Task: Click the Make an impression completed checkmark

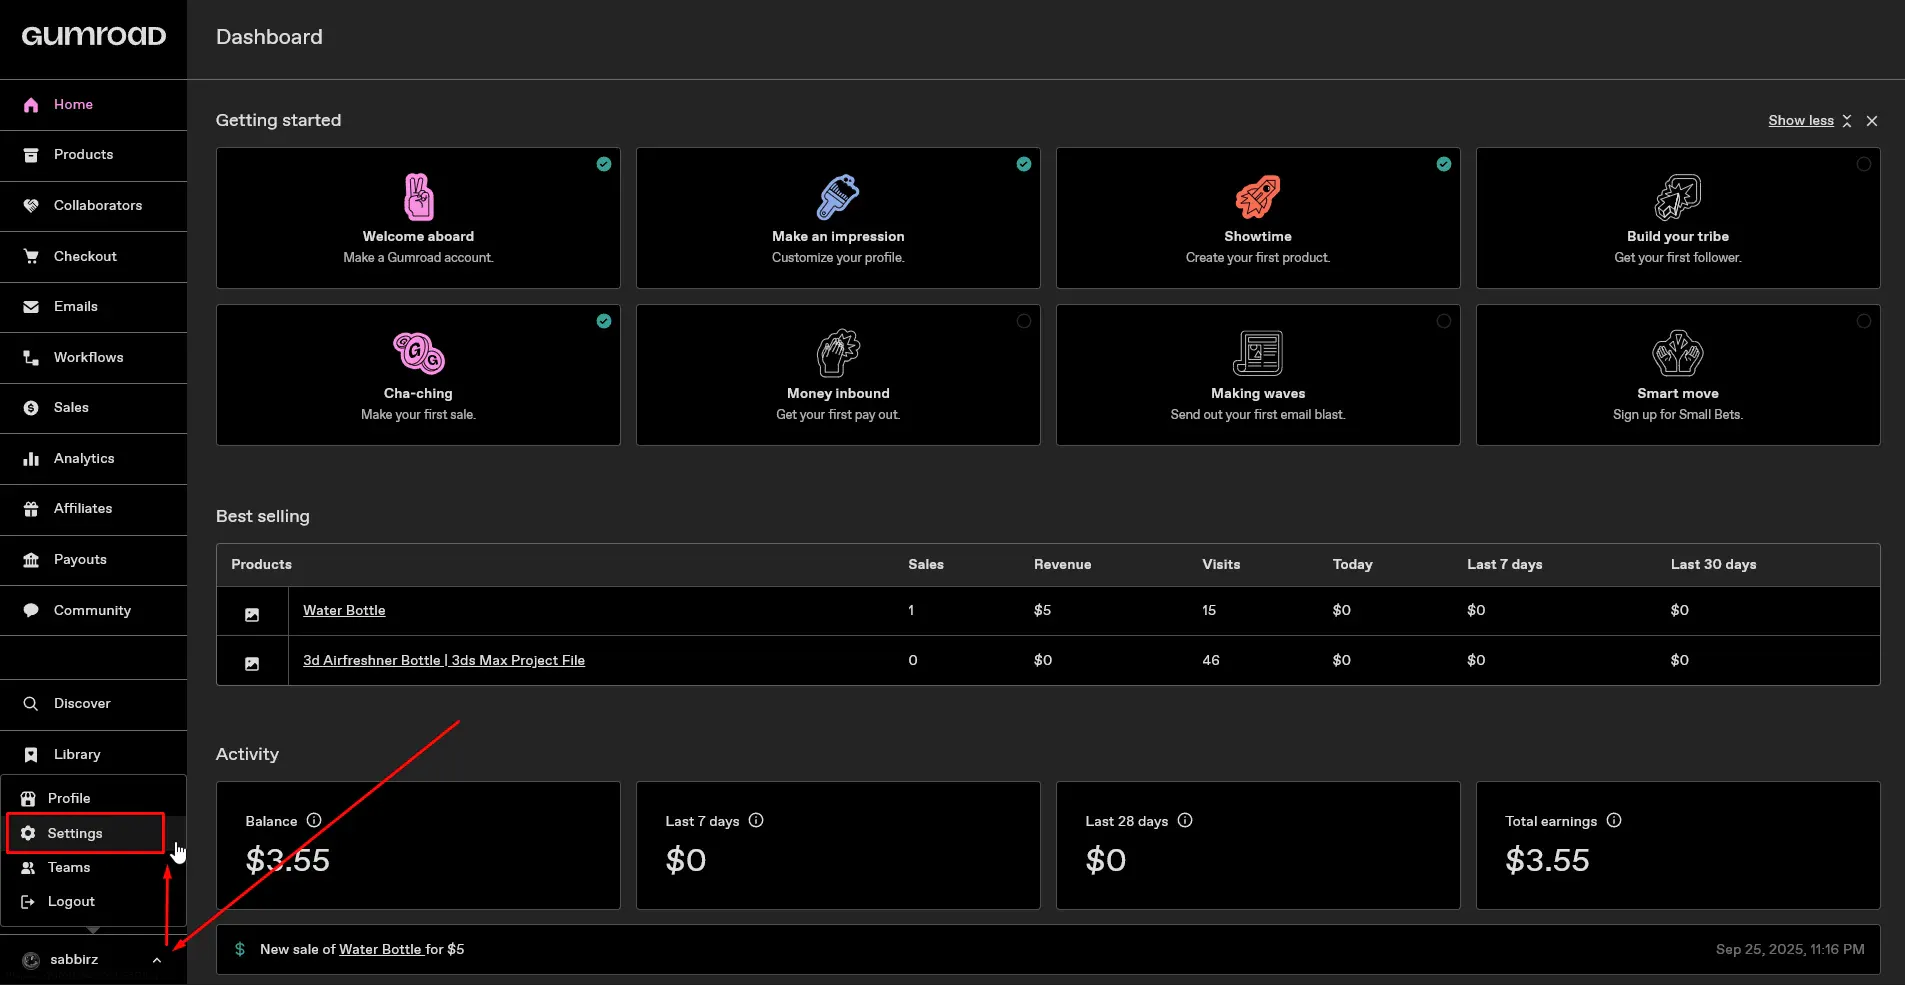Action: [1024, 164]
